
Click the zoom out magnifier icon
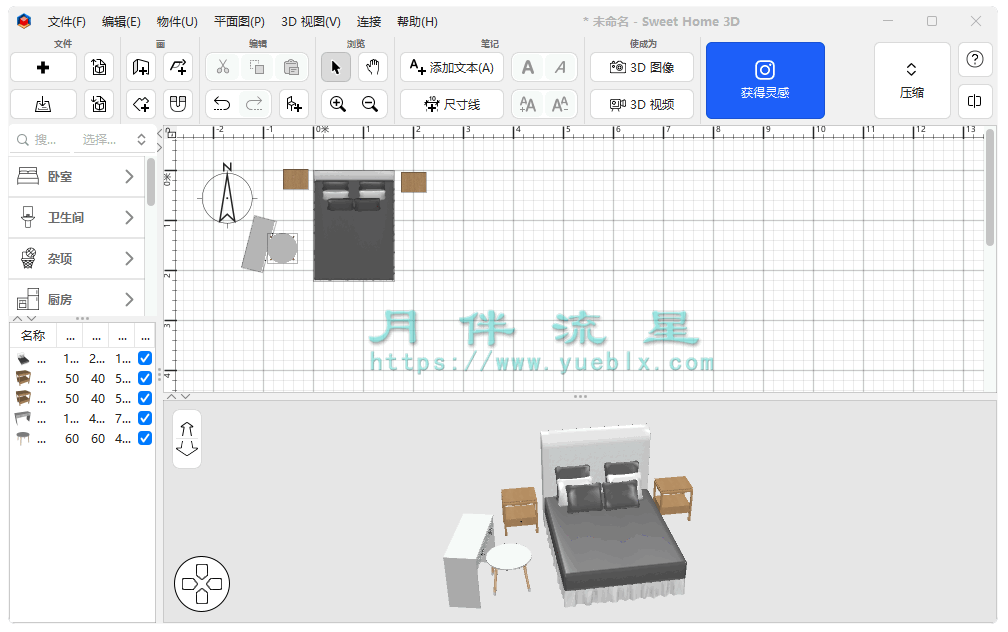370,104
